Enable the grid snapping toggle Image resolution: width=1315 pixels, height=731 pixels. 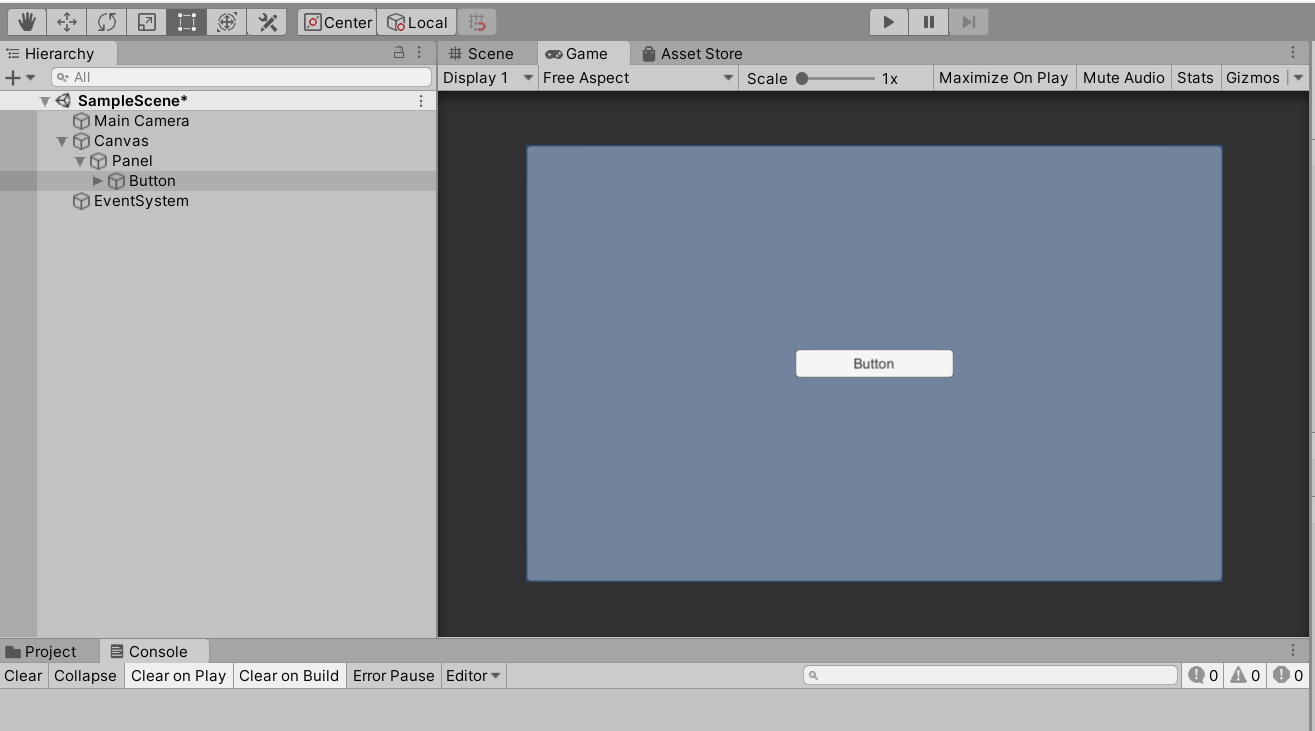coord(475,21)
